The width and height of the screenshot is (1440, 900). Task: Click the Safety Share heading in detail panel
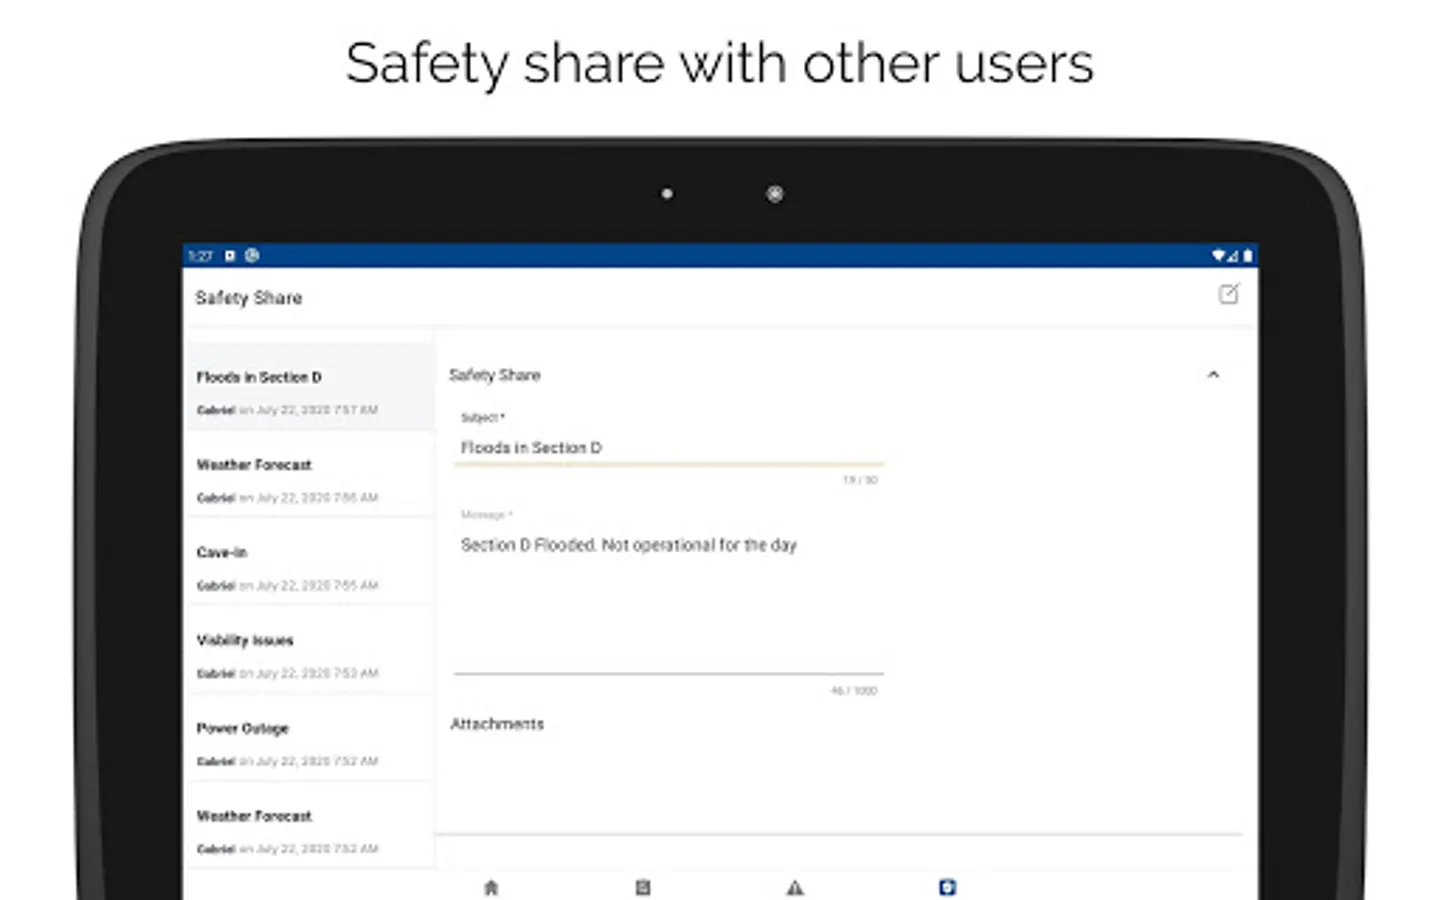[x=495, y=375]
